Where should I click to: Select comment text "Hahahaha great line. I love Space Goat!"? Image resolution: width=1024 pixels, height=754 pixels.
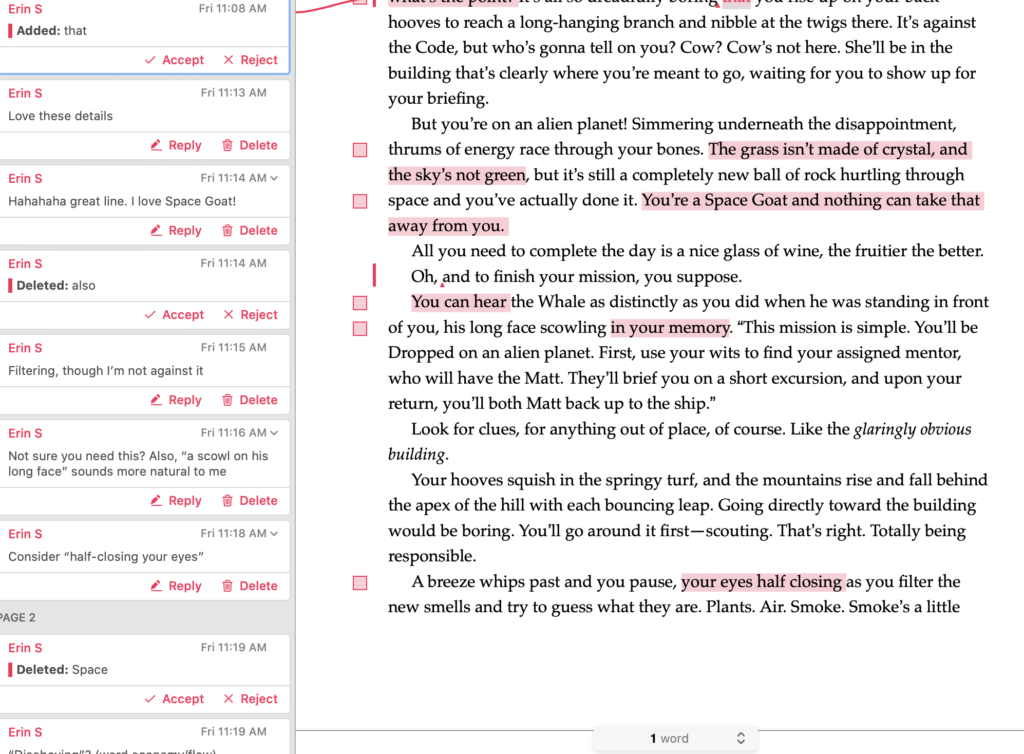tap(122, 202)
